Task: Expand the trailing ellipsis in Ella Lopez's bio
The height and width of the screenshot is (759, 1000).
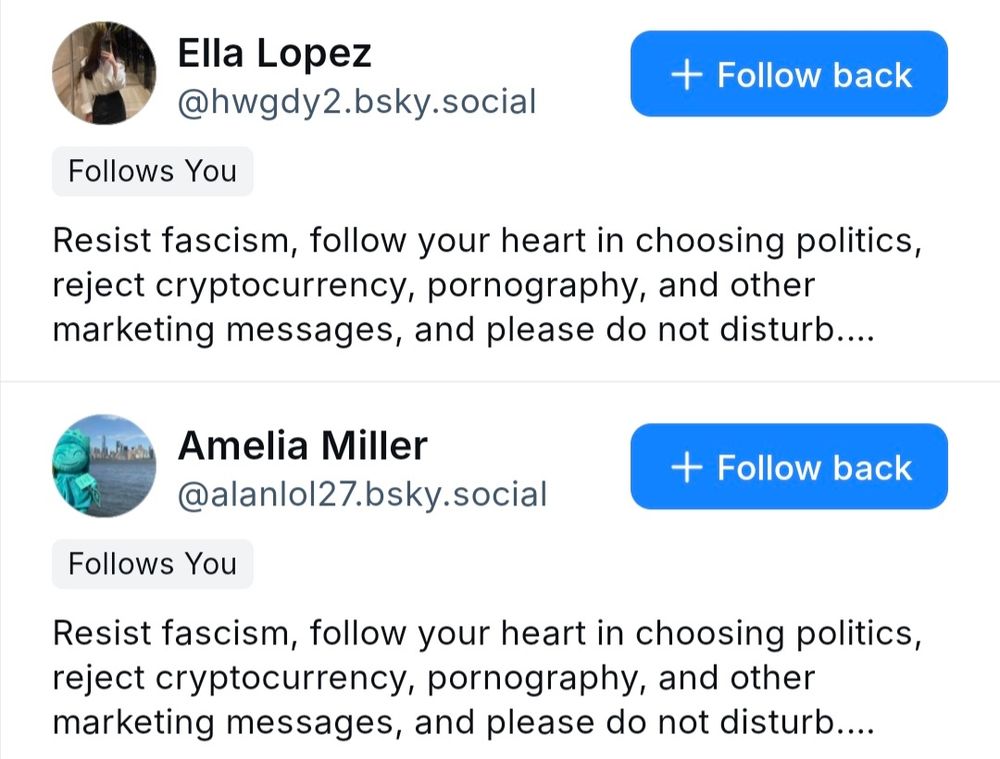Action: click(x=858, y=330)
